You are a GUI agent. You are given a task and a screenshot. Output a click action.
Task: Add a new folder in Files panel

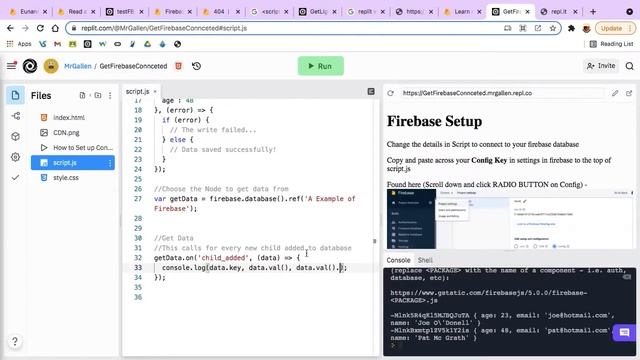coord(98,96)
